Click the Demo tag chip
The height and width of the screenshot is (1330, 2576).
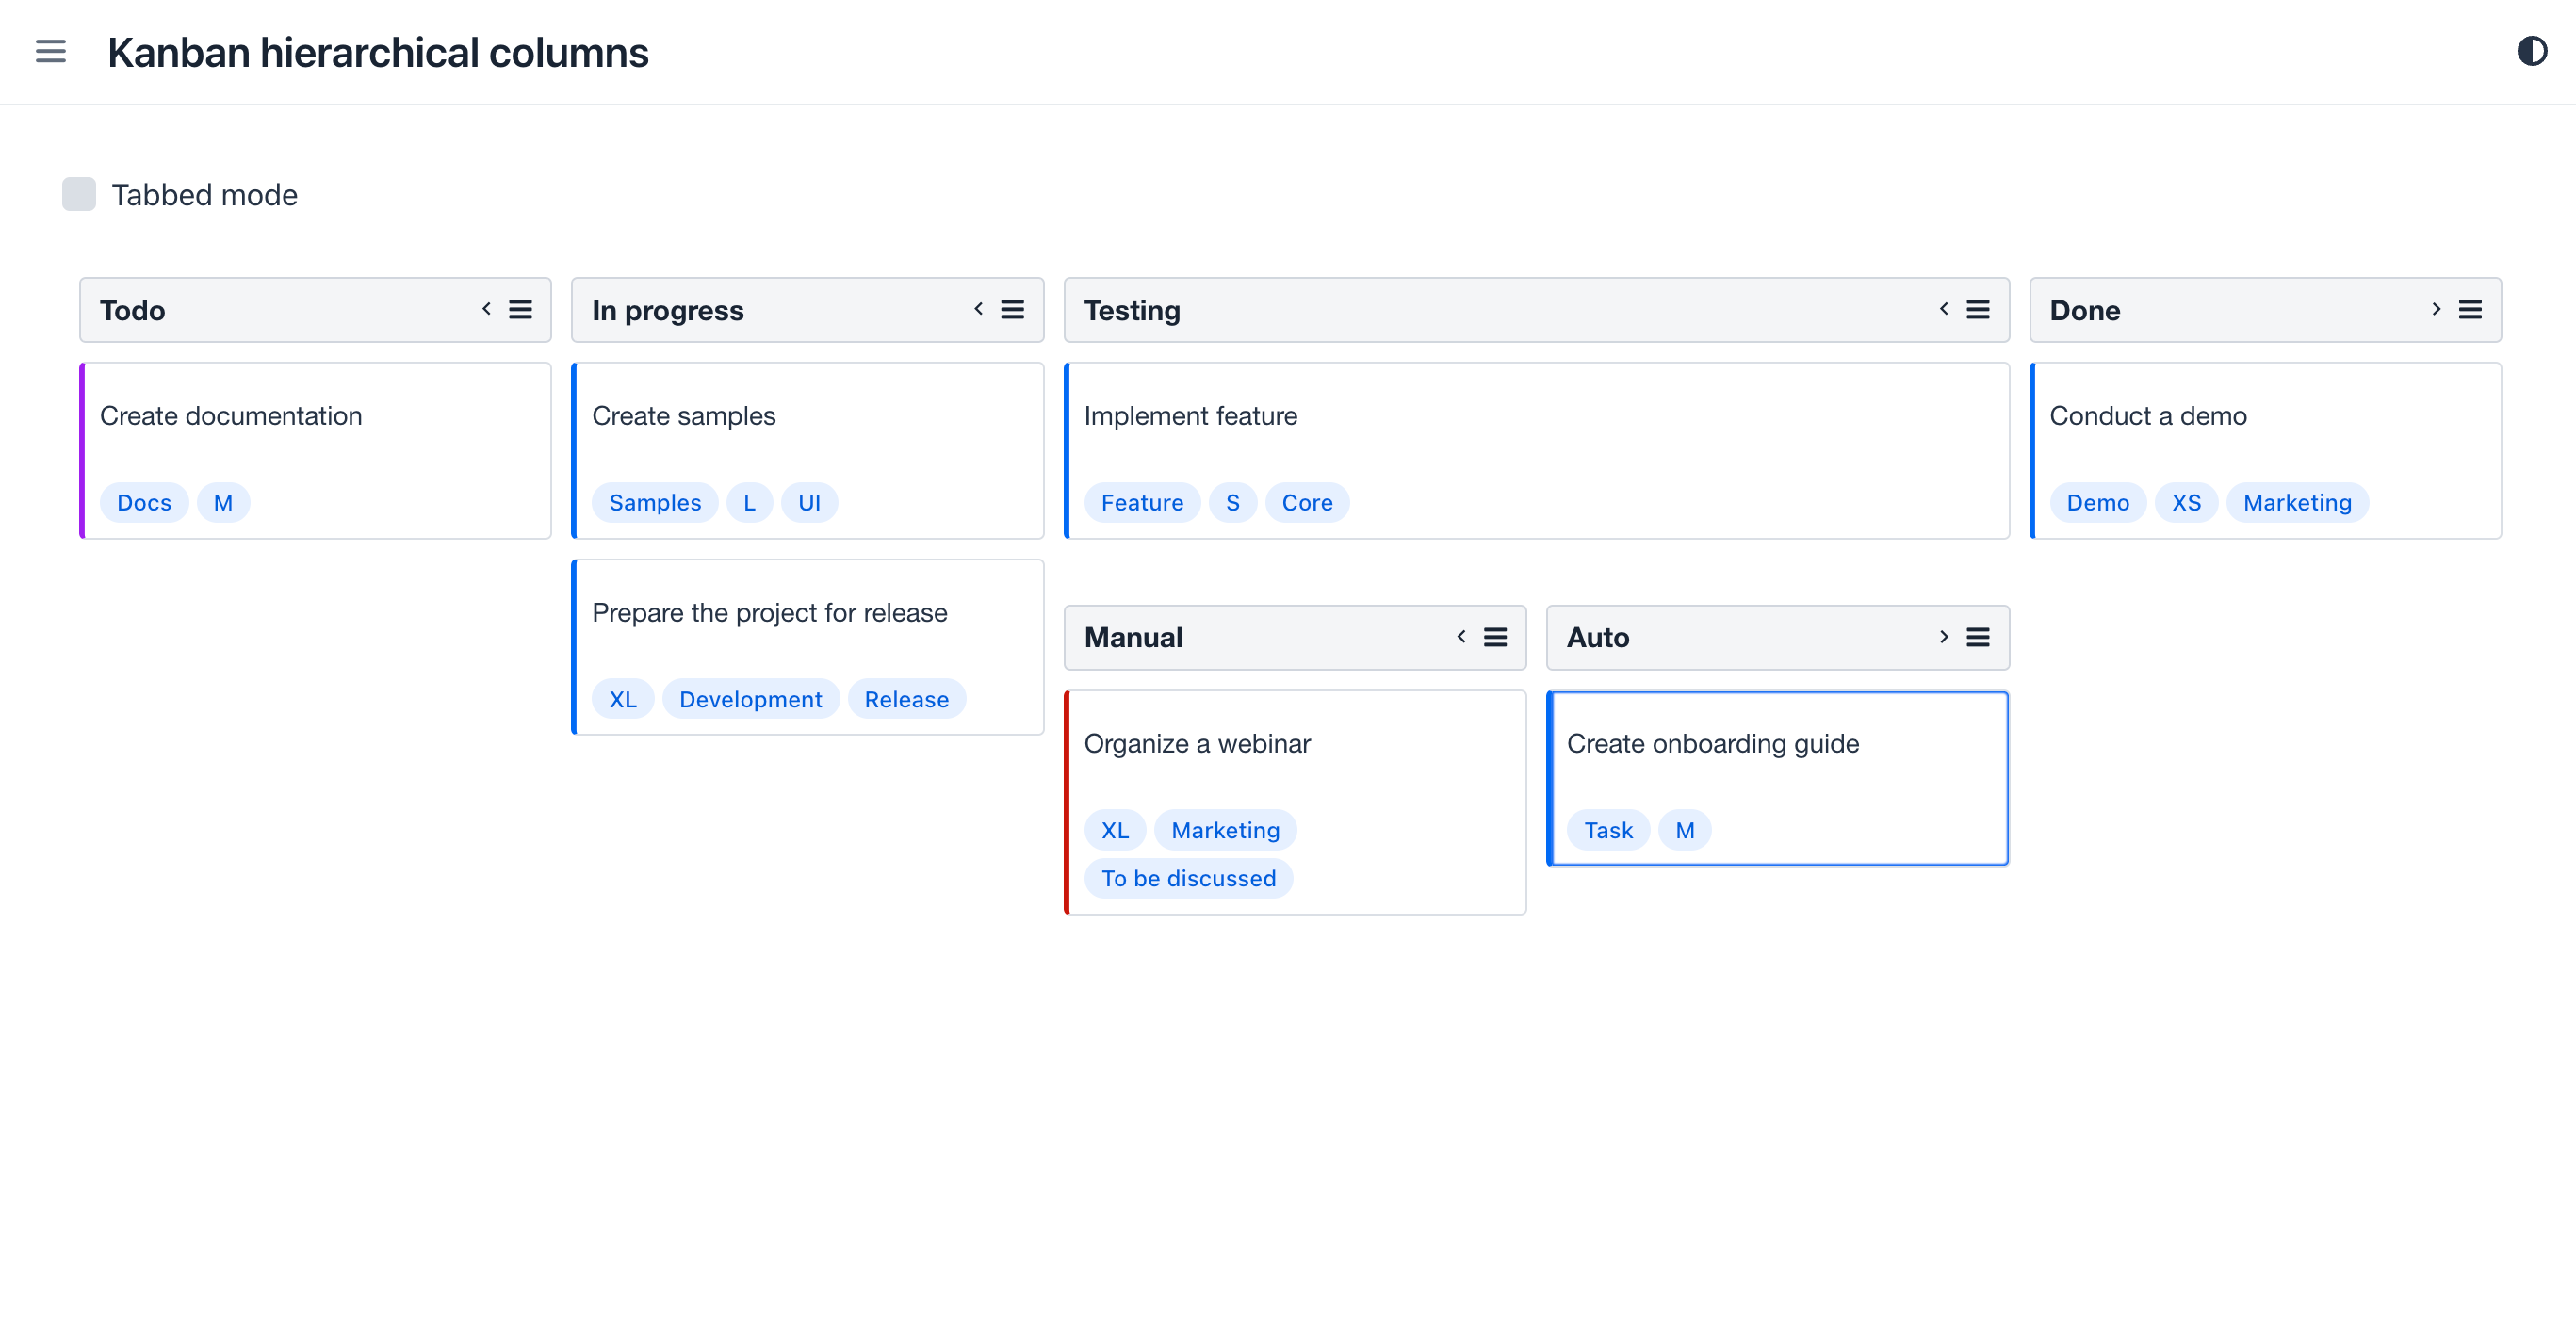tap(2097, 502)
